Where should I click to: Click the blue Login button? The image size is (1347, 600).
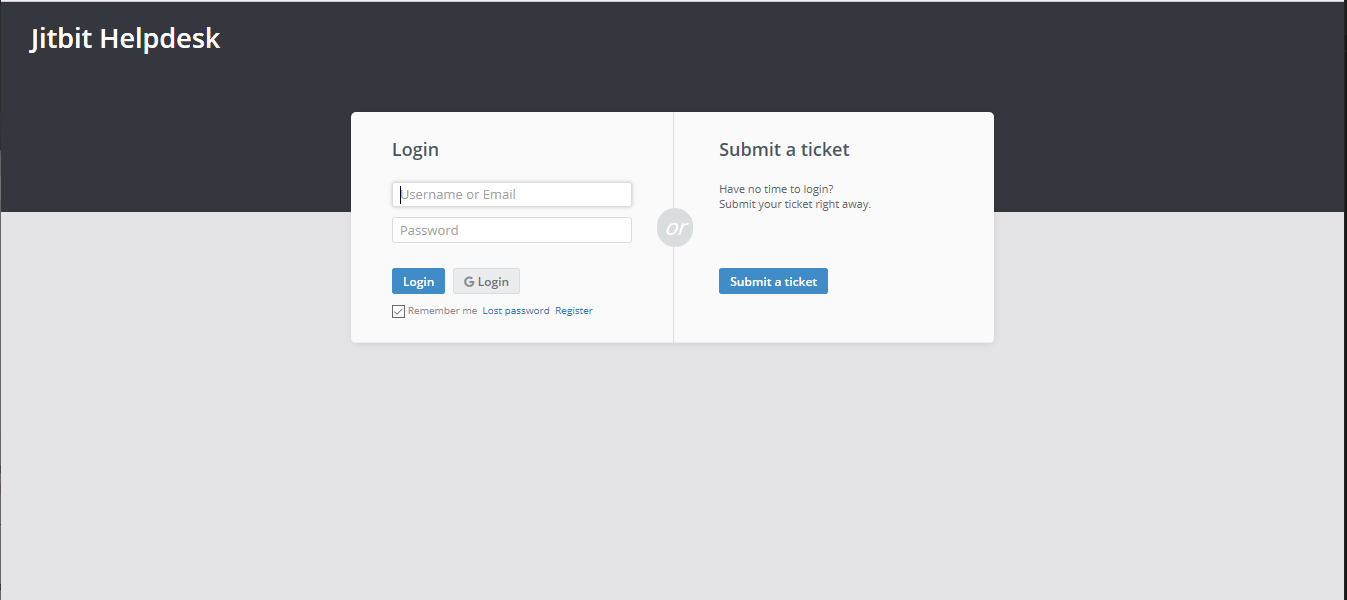tap(418, 282)
